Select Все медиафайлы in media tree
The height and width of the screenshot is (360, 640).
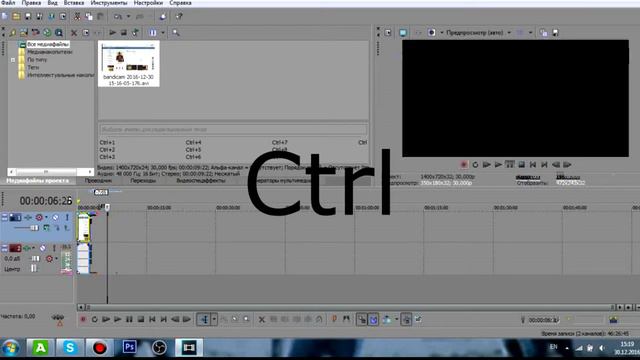click(x=48, y=44)
